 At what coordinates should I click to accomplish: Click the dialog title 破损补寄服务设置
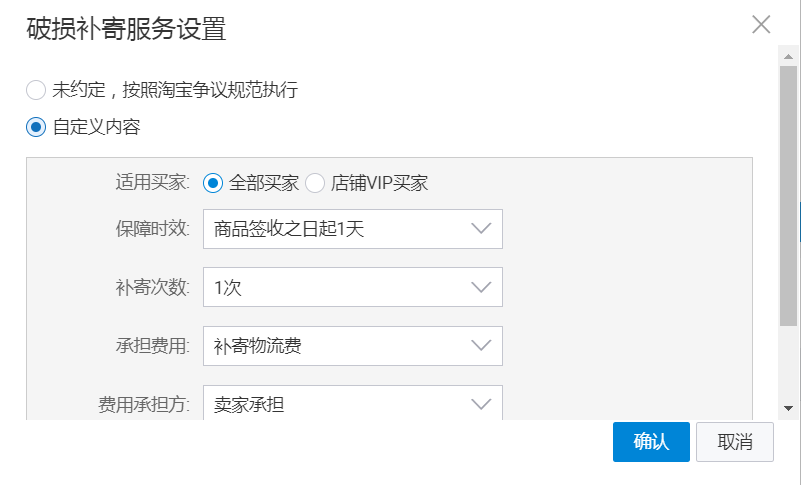pos(125,29)
